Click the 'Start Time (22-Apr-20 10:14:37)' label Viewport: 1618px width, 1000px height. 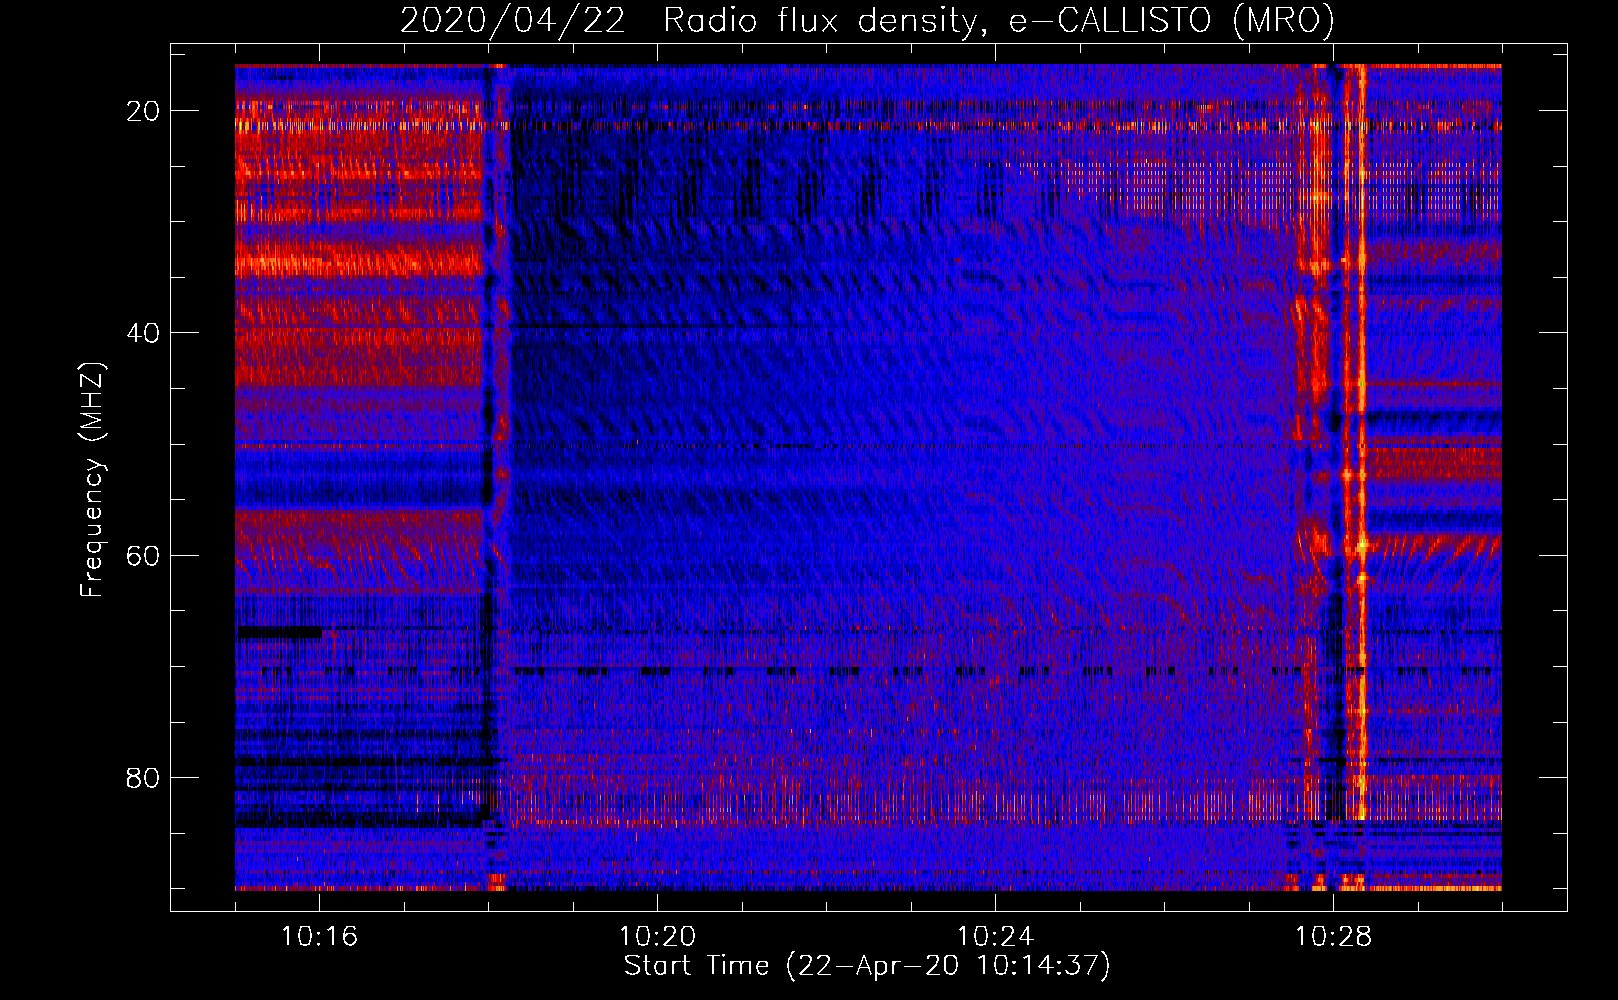[867, 966]
